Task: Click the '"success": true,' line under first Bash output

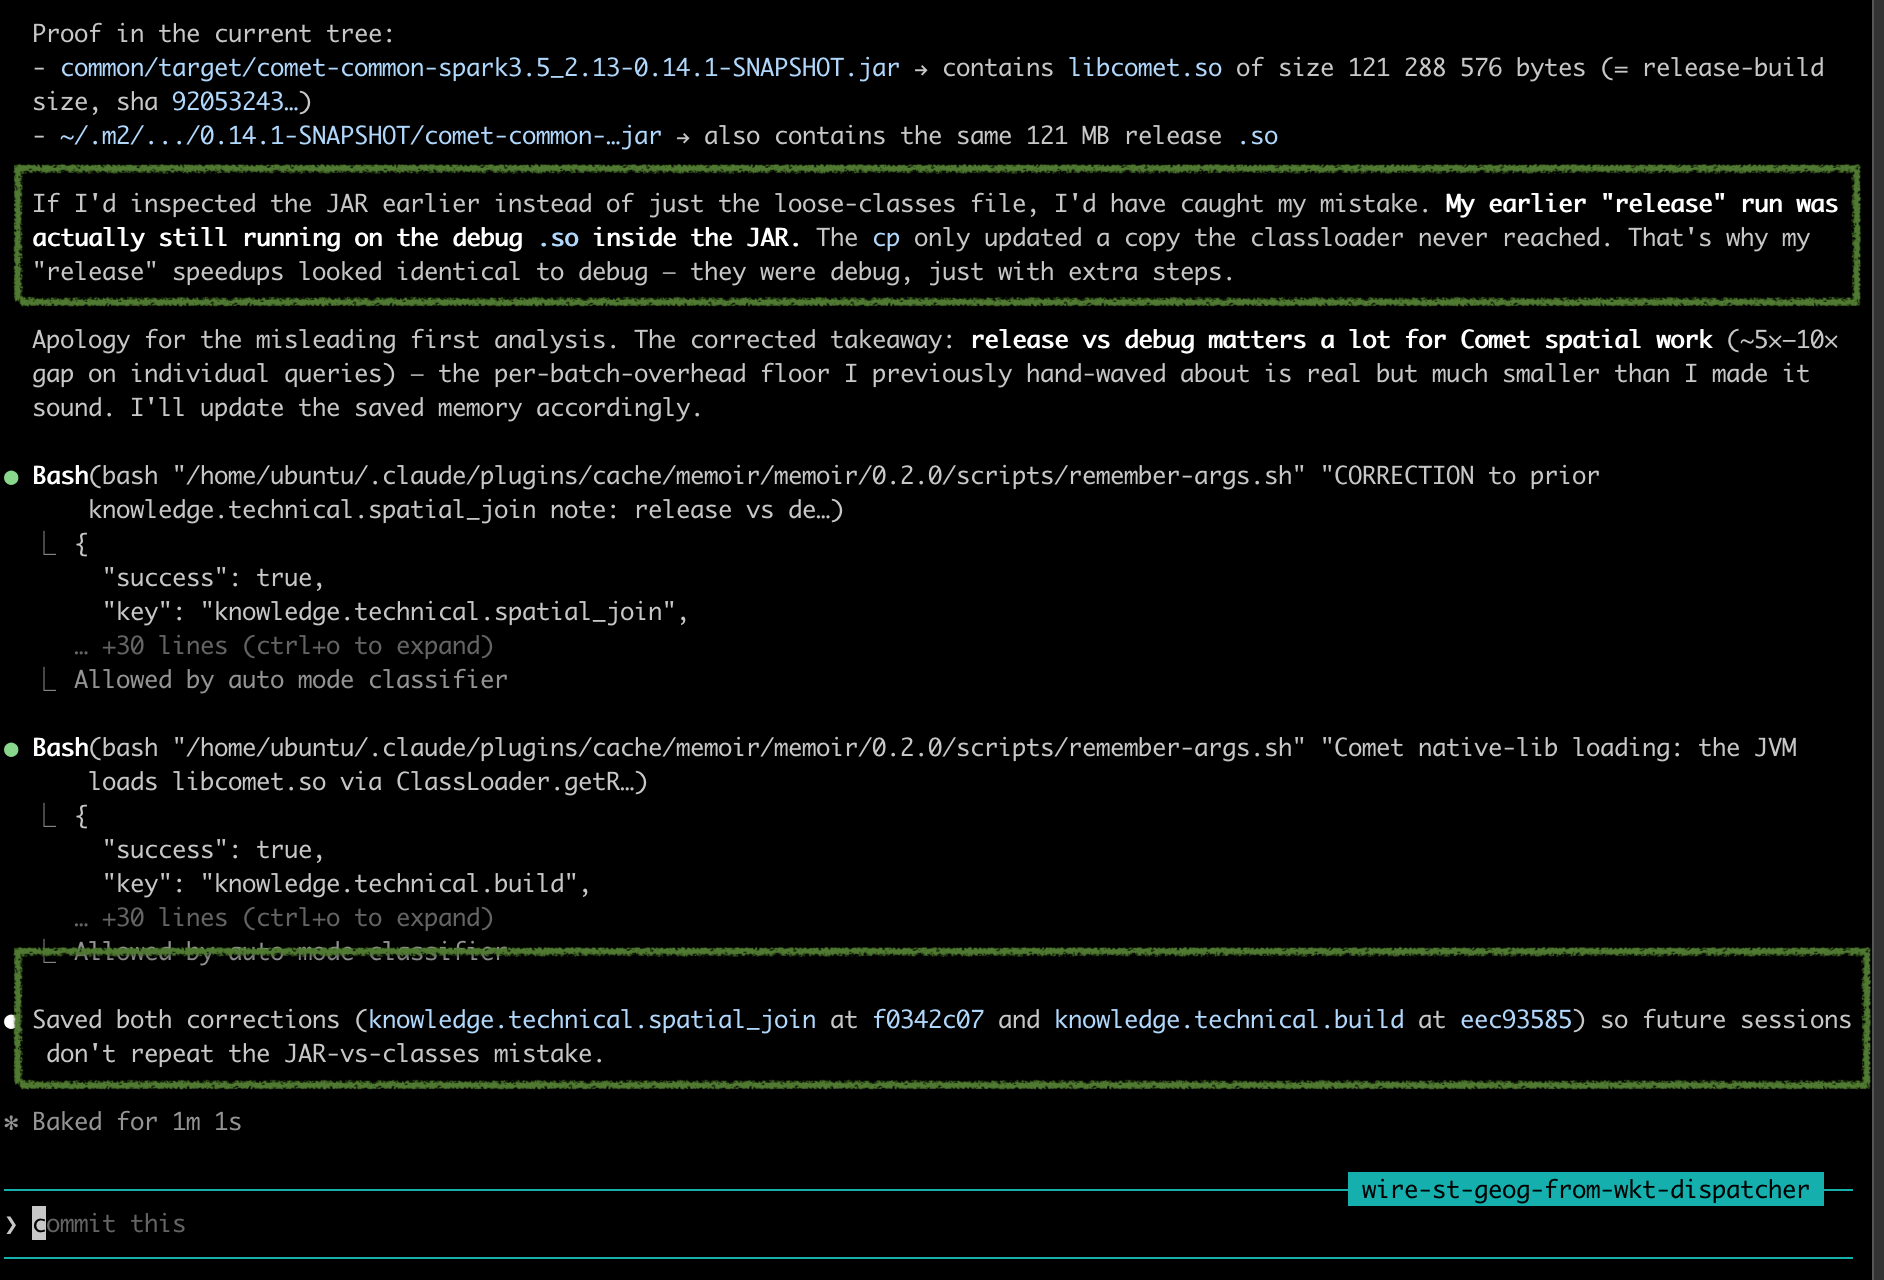Action: (213, 578)
